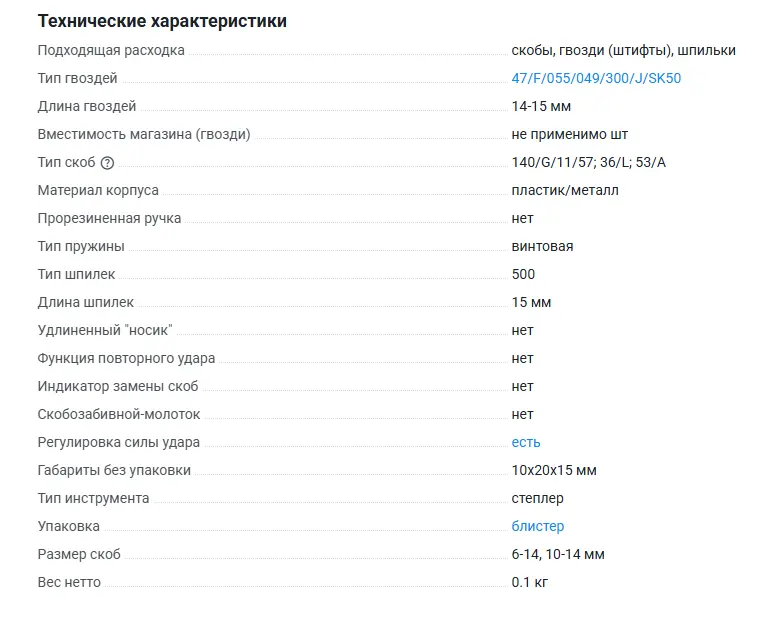This screenshot has height=617, width=781.
Task: Click the "0.1 кг" net weight value
Action: pos(530,582)
